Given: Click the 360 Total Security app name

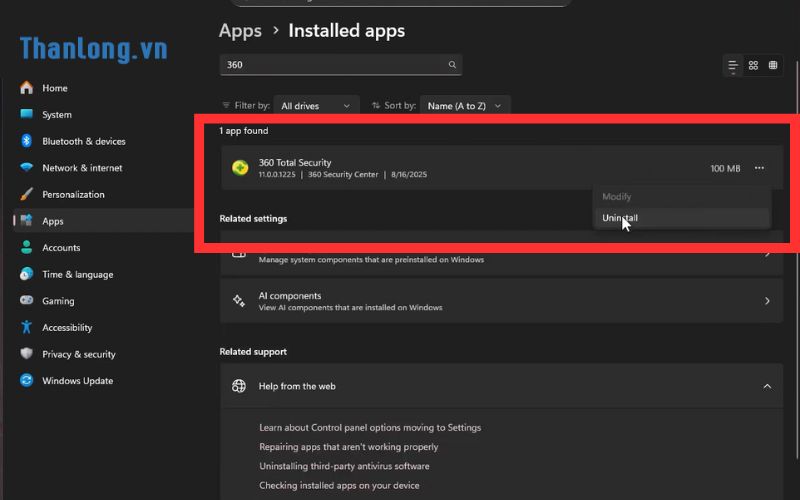Looking at the screenshot, I should 295,163.
